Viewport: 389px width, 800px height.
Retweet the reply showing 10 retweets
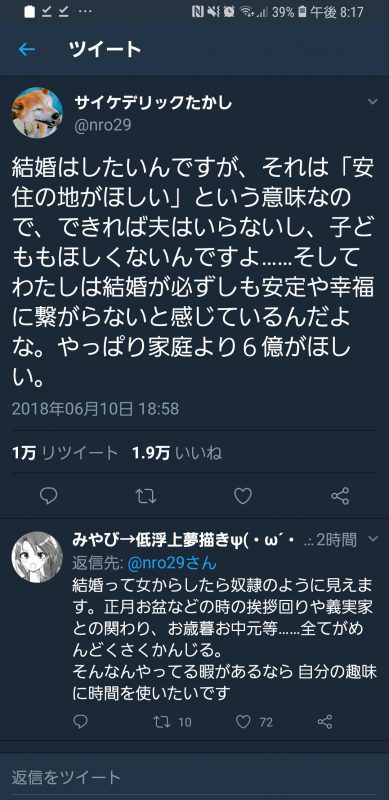click(x=173, y=722)
